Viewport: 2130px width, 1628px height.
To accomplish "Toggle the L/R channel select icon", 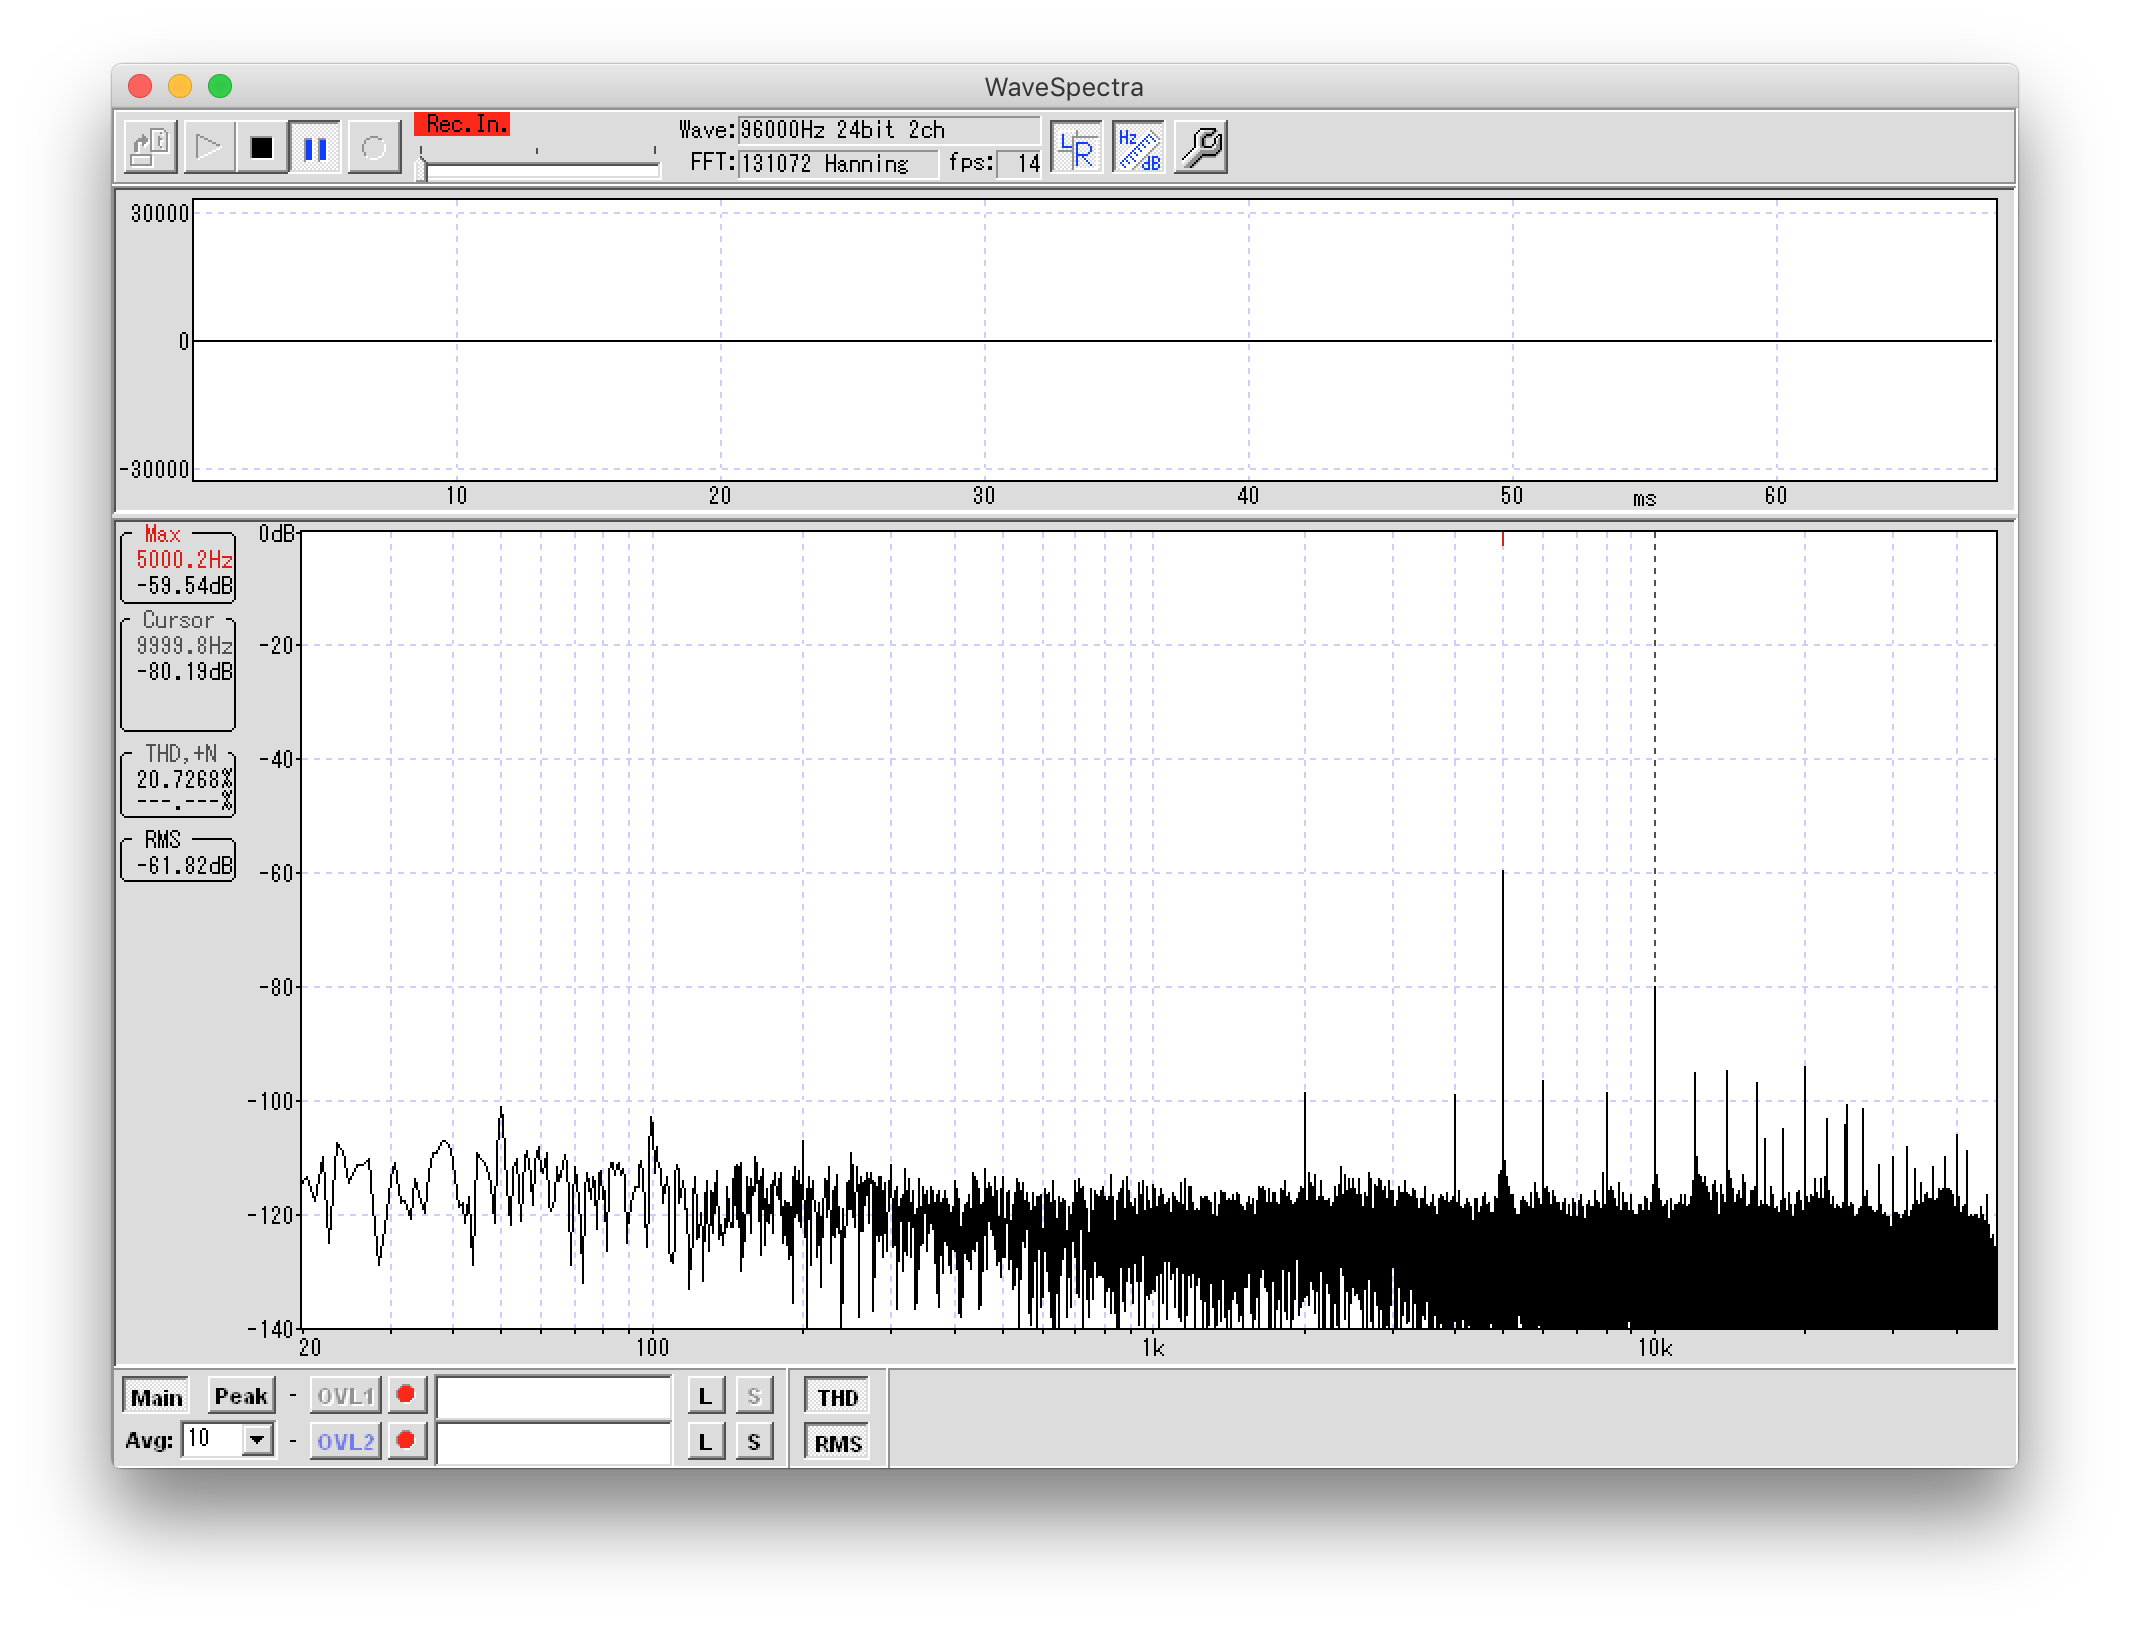I will point(1077,149).
